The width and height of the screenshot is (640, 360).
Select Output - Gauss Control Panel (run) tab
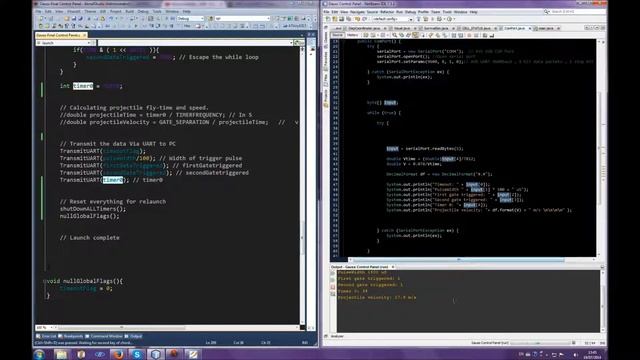click(x=362, y=267)
